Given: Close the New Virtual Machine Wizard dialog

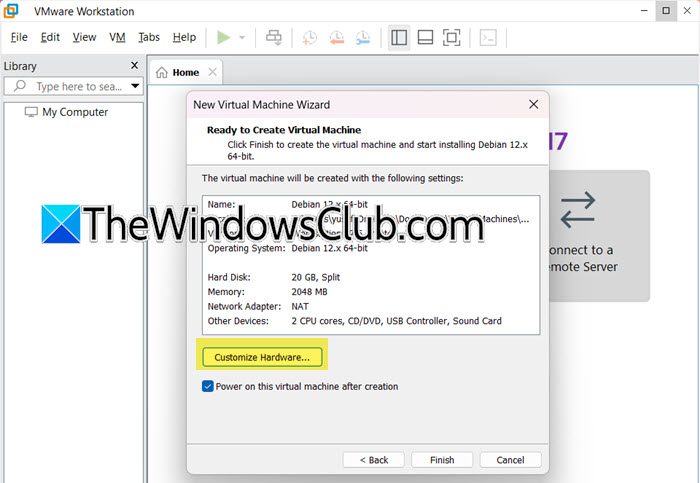Looking at the screenshot, I should 533,104.
